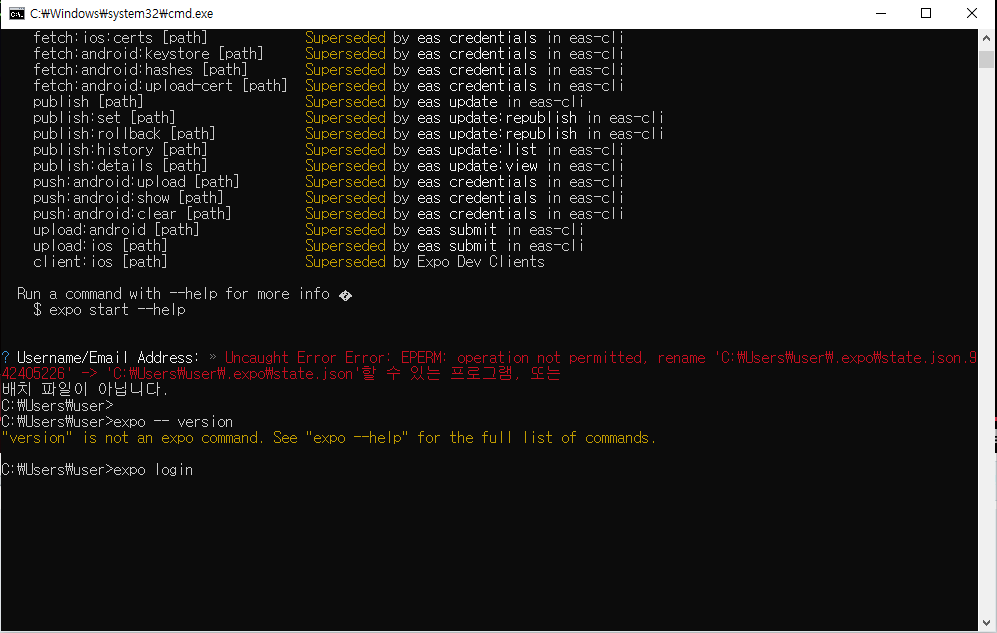
Task: Click the window title text C:\Windows\system32\cmd.exe
Action: (x=121, y=13)
